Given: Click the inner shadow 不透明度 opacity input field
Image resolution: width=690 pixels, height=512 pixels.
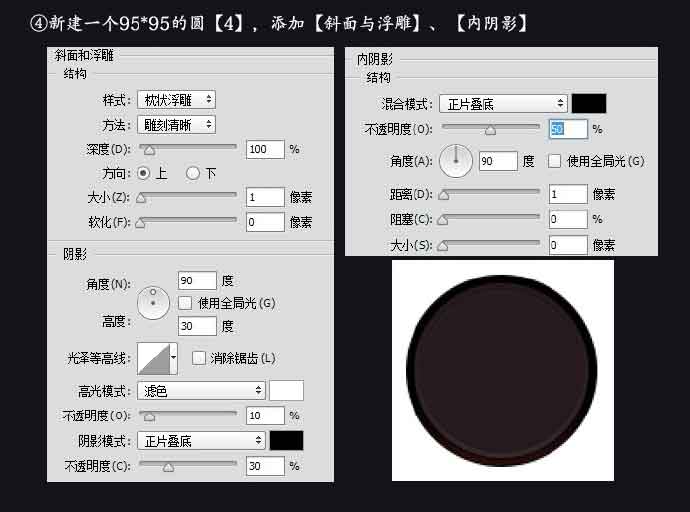Looking at the screenshot, I should 567,129.
